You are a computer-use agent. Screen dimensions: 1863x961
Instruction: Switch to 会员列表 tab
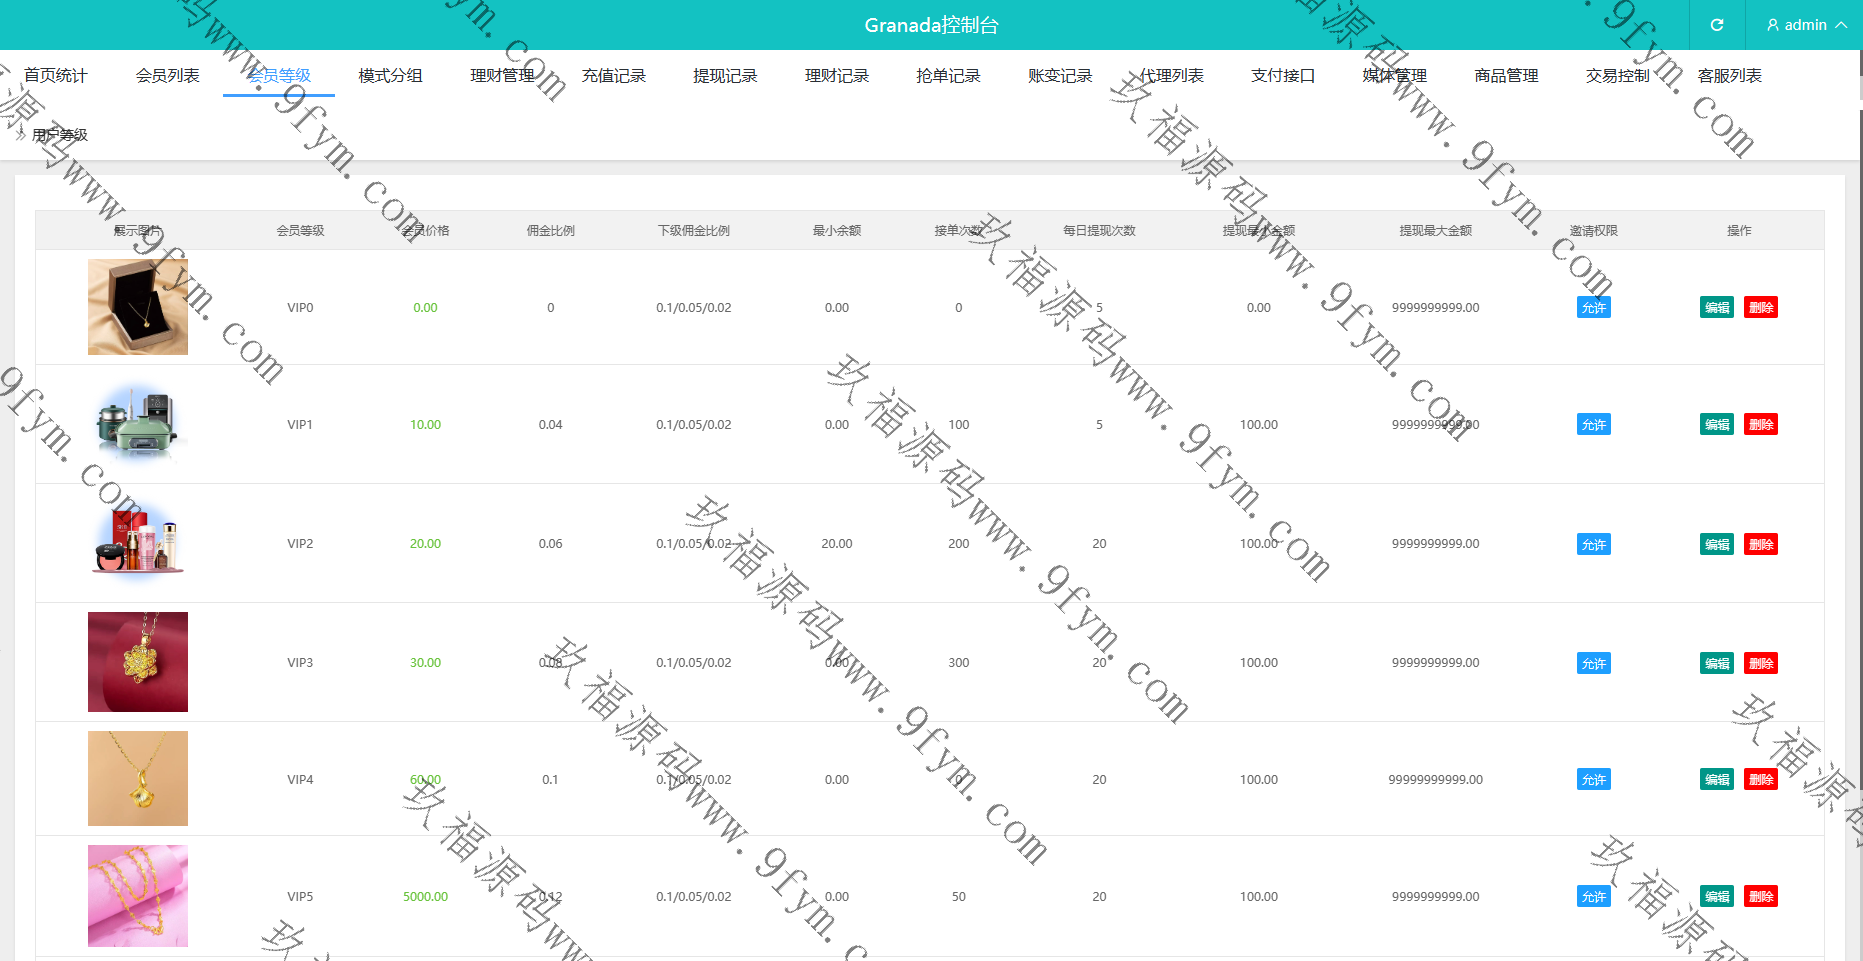click(168, 76)
